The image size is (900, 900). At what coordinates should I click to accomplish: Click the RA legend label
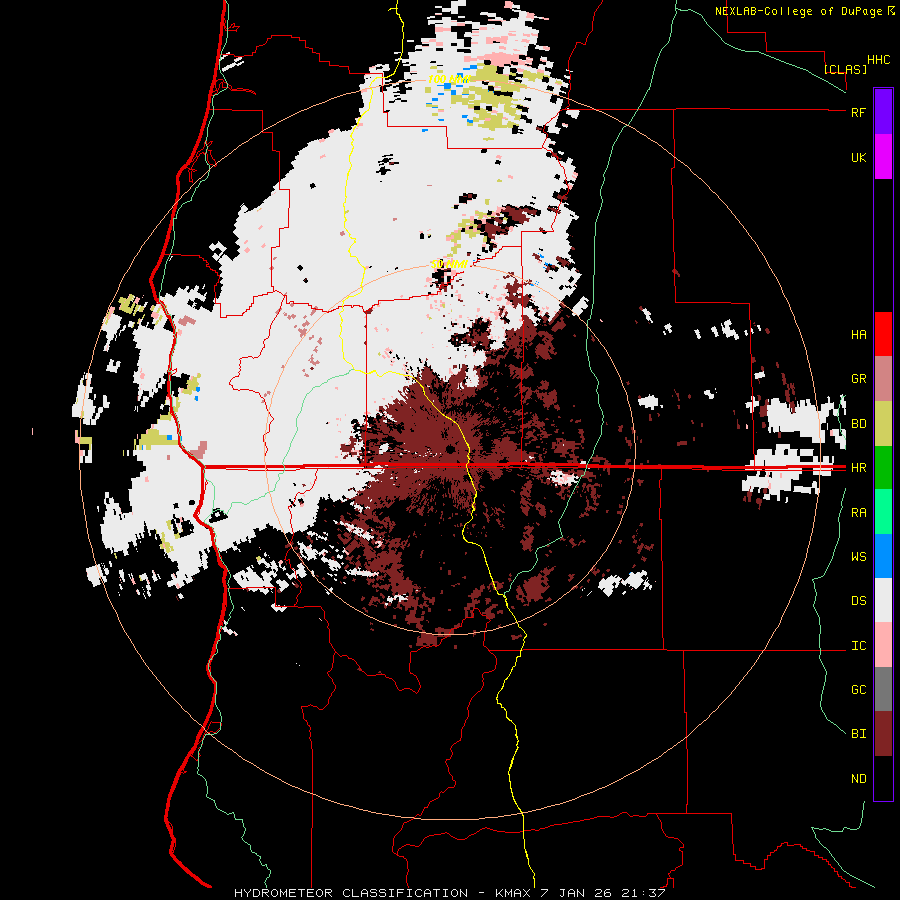[858, 513]
